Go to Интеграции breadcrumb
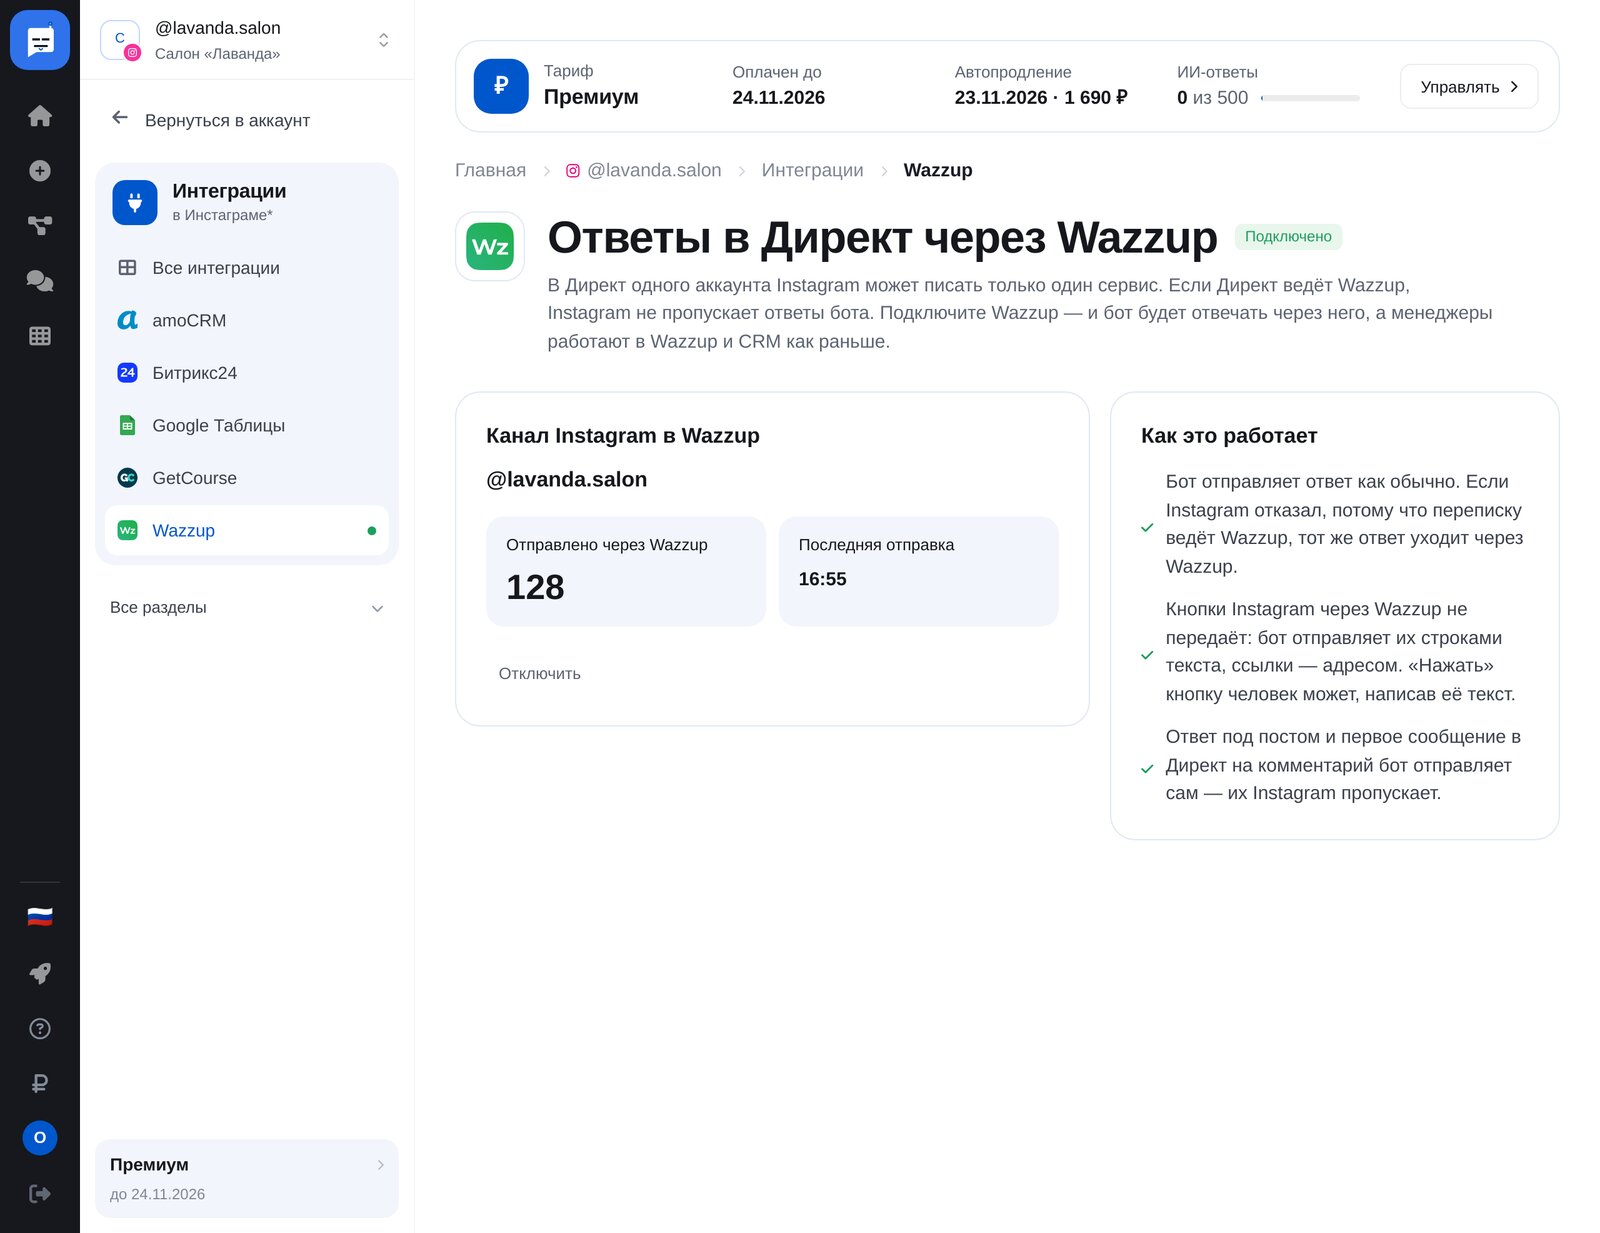1600x1233 pixels. pos(812,170)
